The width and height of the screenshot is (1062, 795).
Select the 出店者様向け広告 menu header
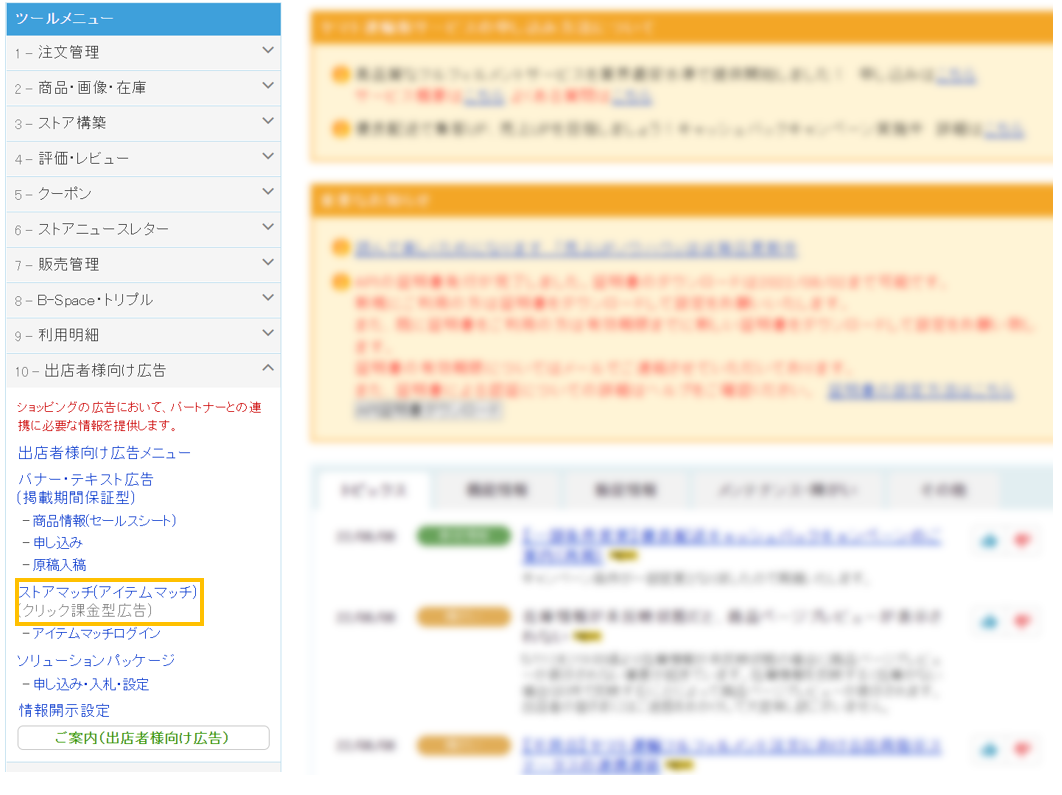144,370
